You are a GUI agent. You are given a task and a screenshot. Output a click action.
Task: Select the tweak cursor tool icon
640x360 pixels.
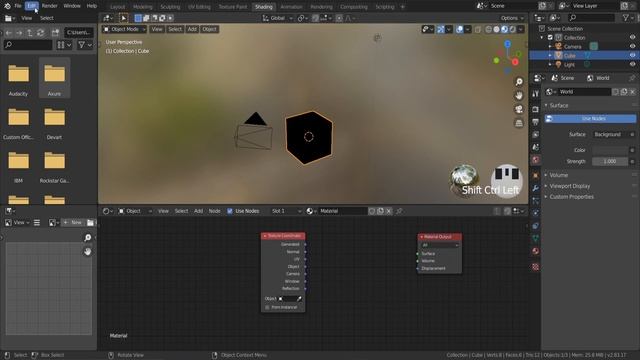[x=123, y=18]
